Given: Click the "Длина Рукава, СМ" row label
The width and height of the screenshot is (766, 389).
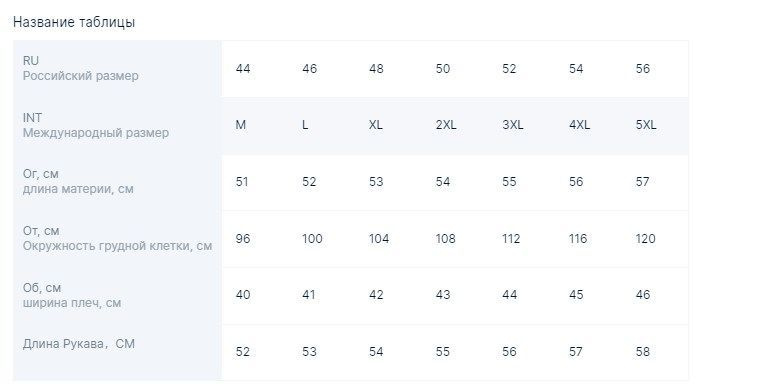Looking at the screenshot, I should point(79,344).
